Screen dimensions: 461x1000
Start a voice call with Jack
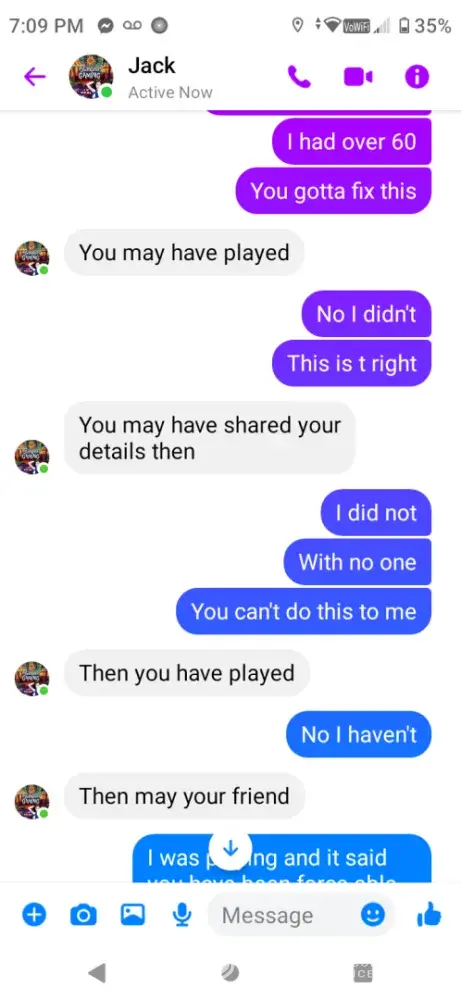(300, 77)
